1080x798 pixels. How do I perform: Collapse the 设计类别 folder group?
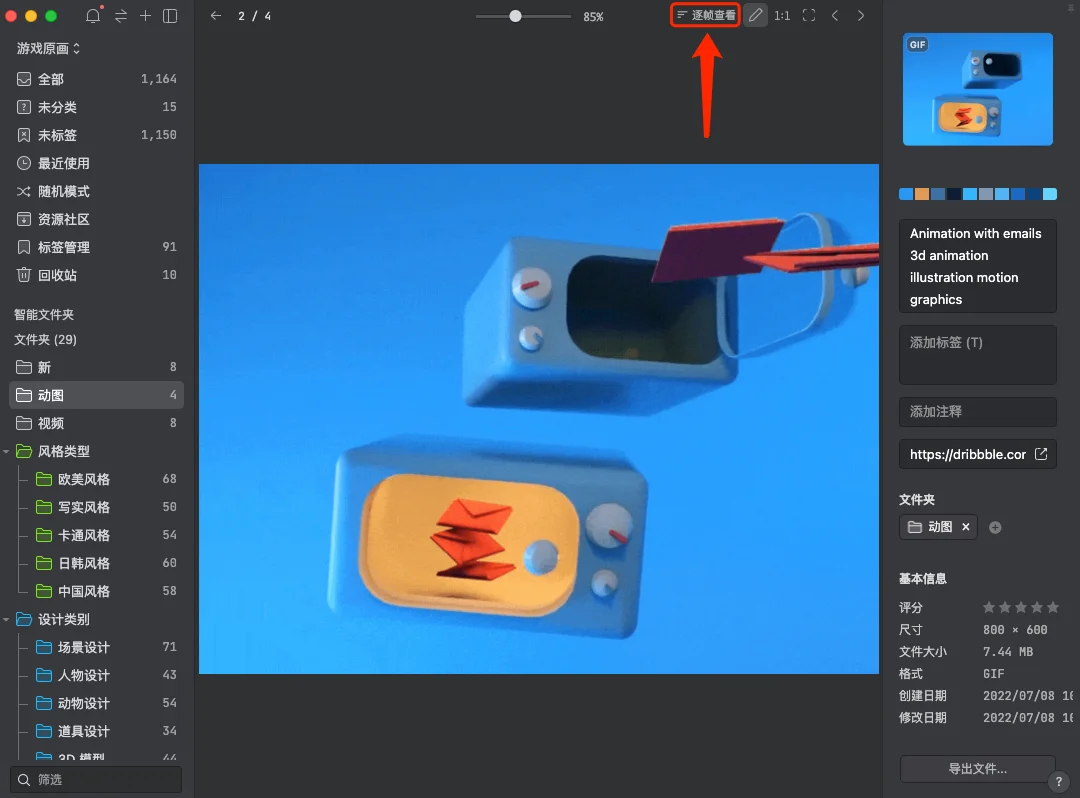[x=7, y=620]
